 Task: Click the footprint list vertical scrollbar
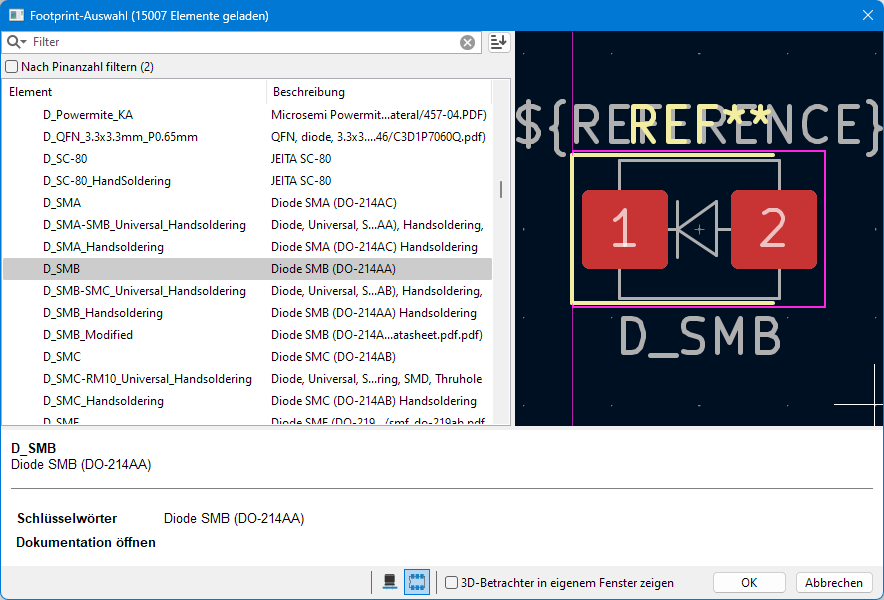tap(501, 190)
